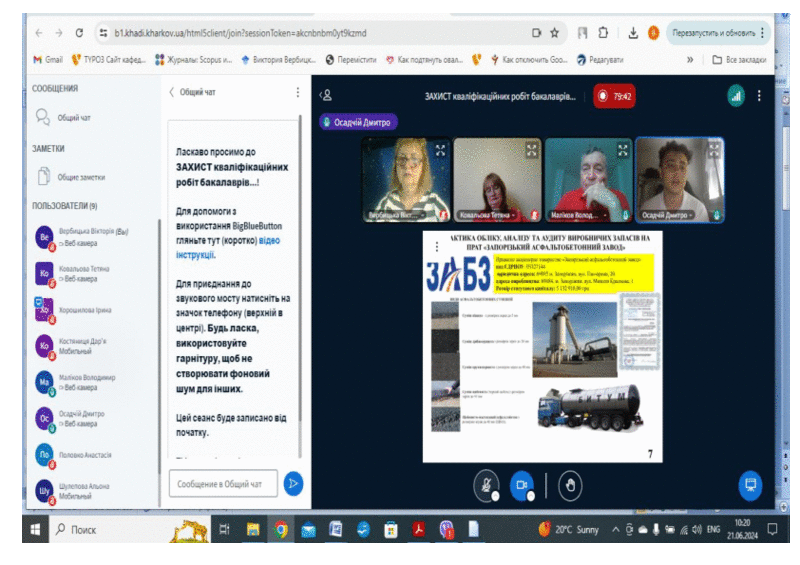Screen dimensions: 800x565
Task: Open meeting options three-dots menu
Action: [x=759, y=96]
